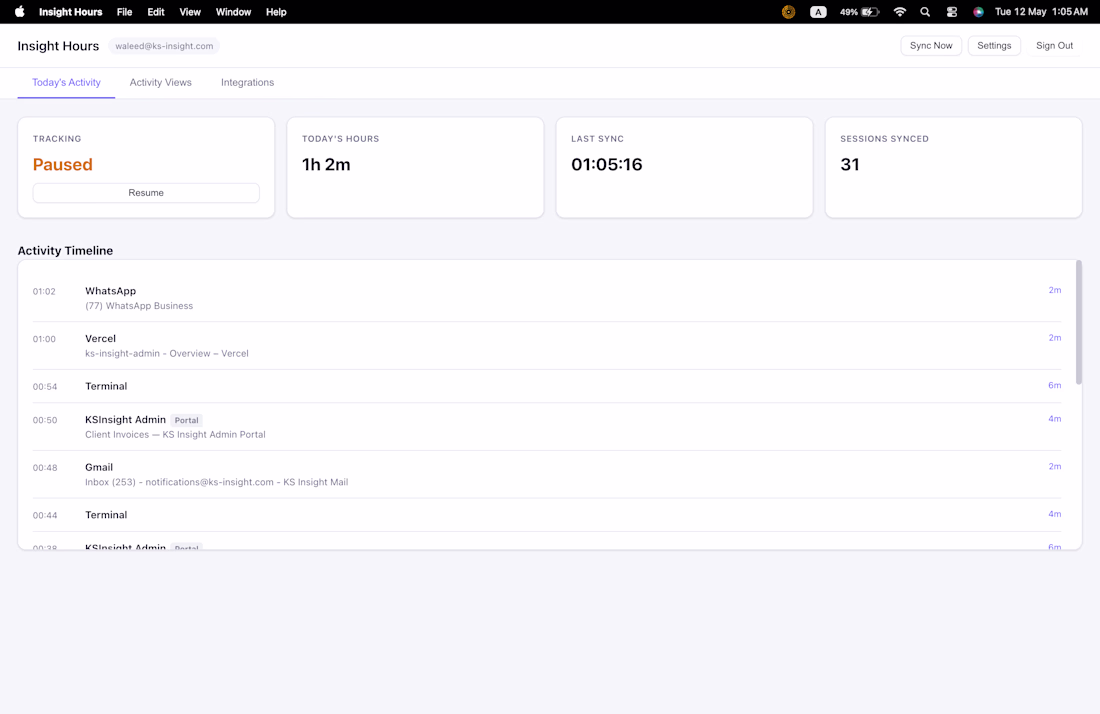
Task: Check the battery status icon
Action: (x=870, y=12)
